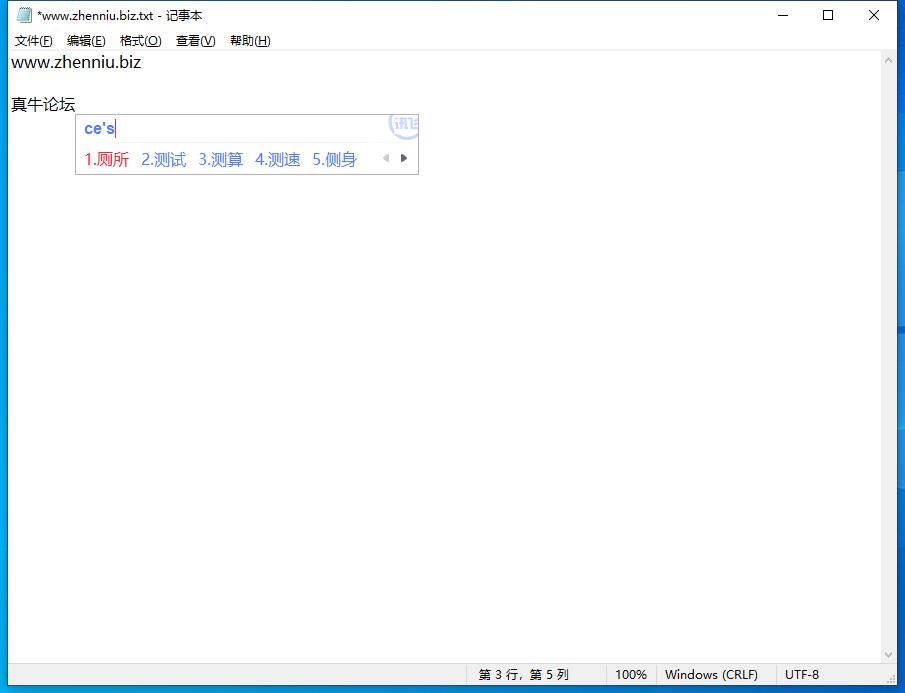905x693 pixels.
Task: Click the window title www.zhenniu.biz.txt - 记事本
Action: pyautogui.click(x=120, y=16)
